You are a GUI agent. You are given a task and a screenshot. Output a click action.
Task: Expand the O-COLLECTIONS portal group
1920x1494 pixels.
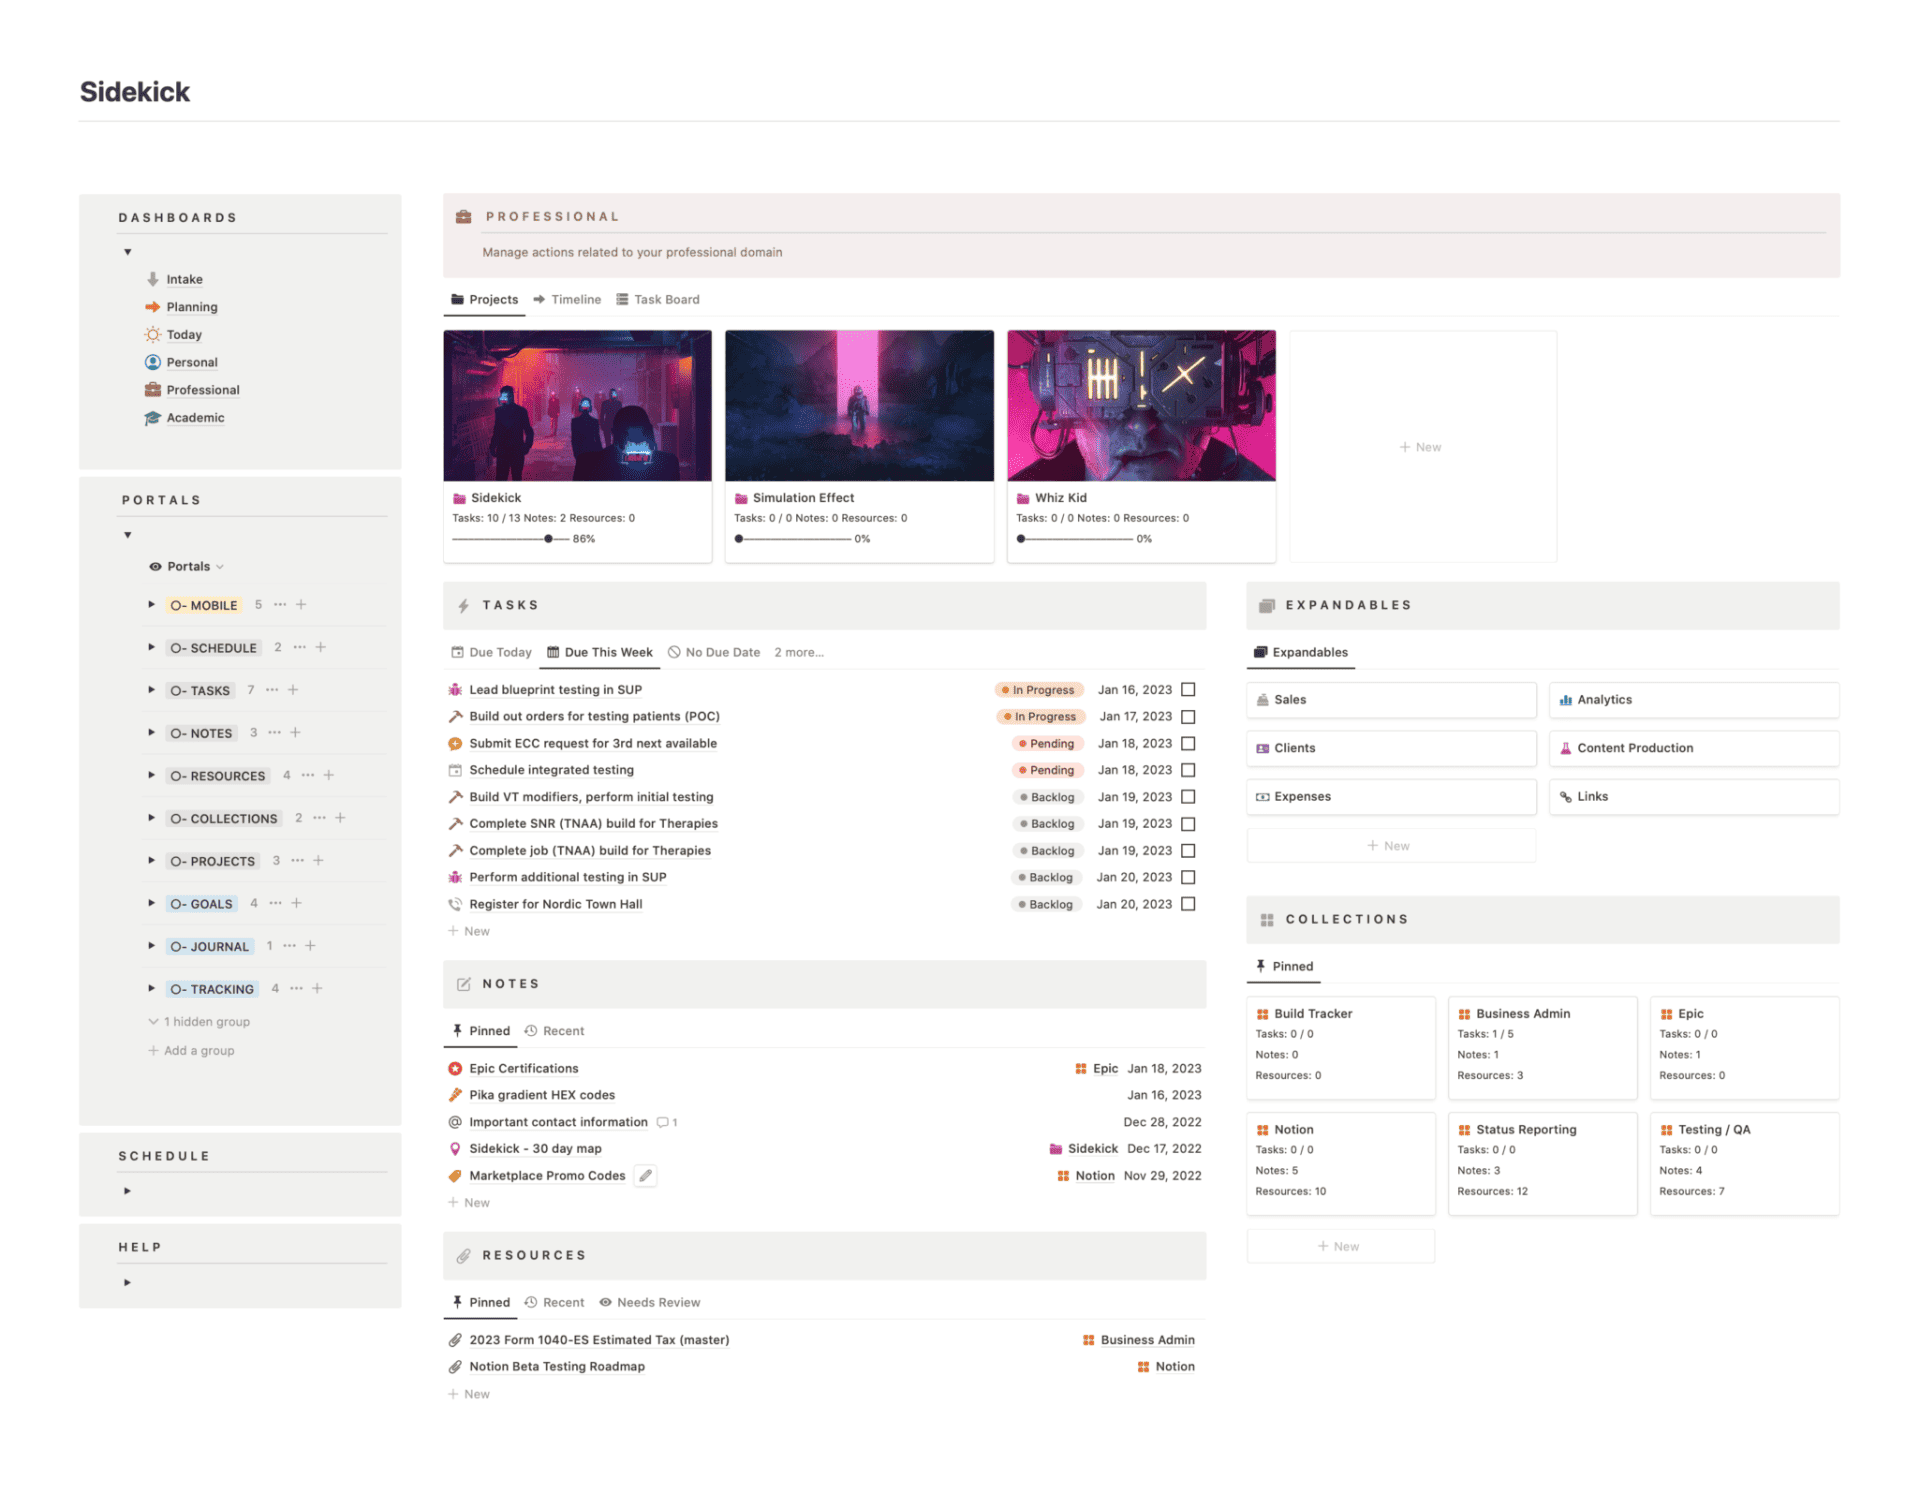coord(150,818)
